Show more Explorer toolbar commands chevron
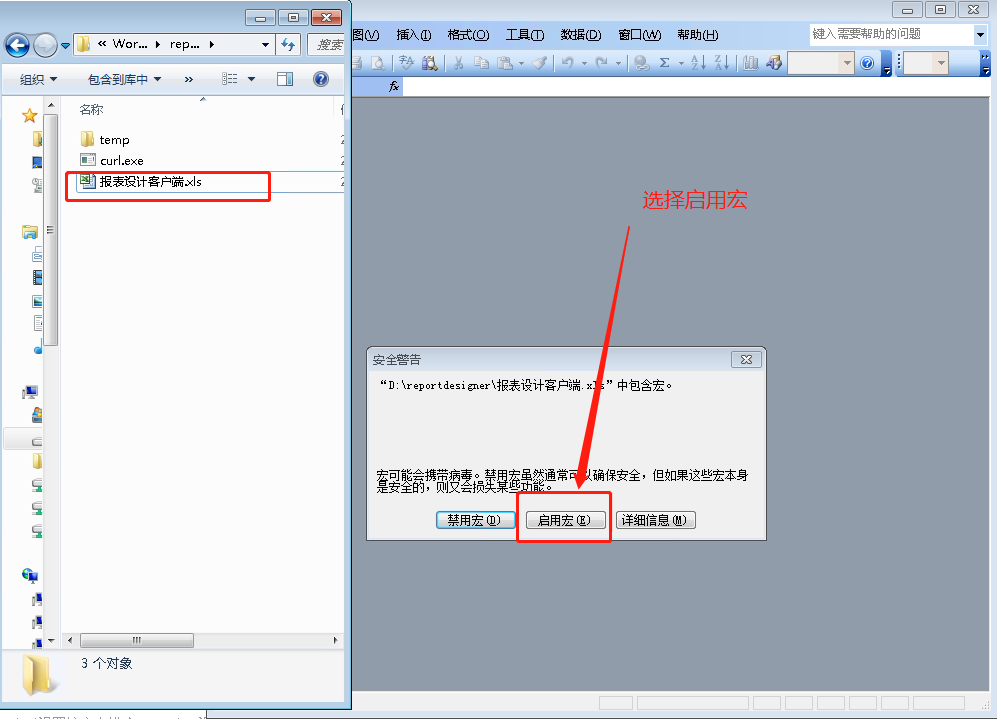The width and height of the screenshot is (1001, 723). coord(188,79)
